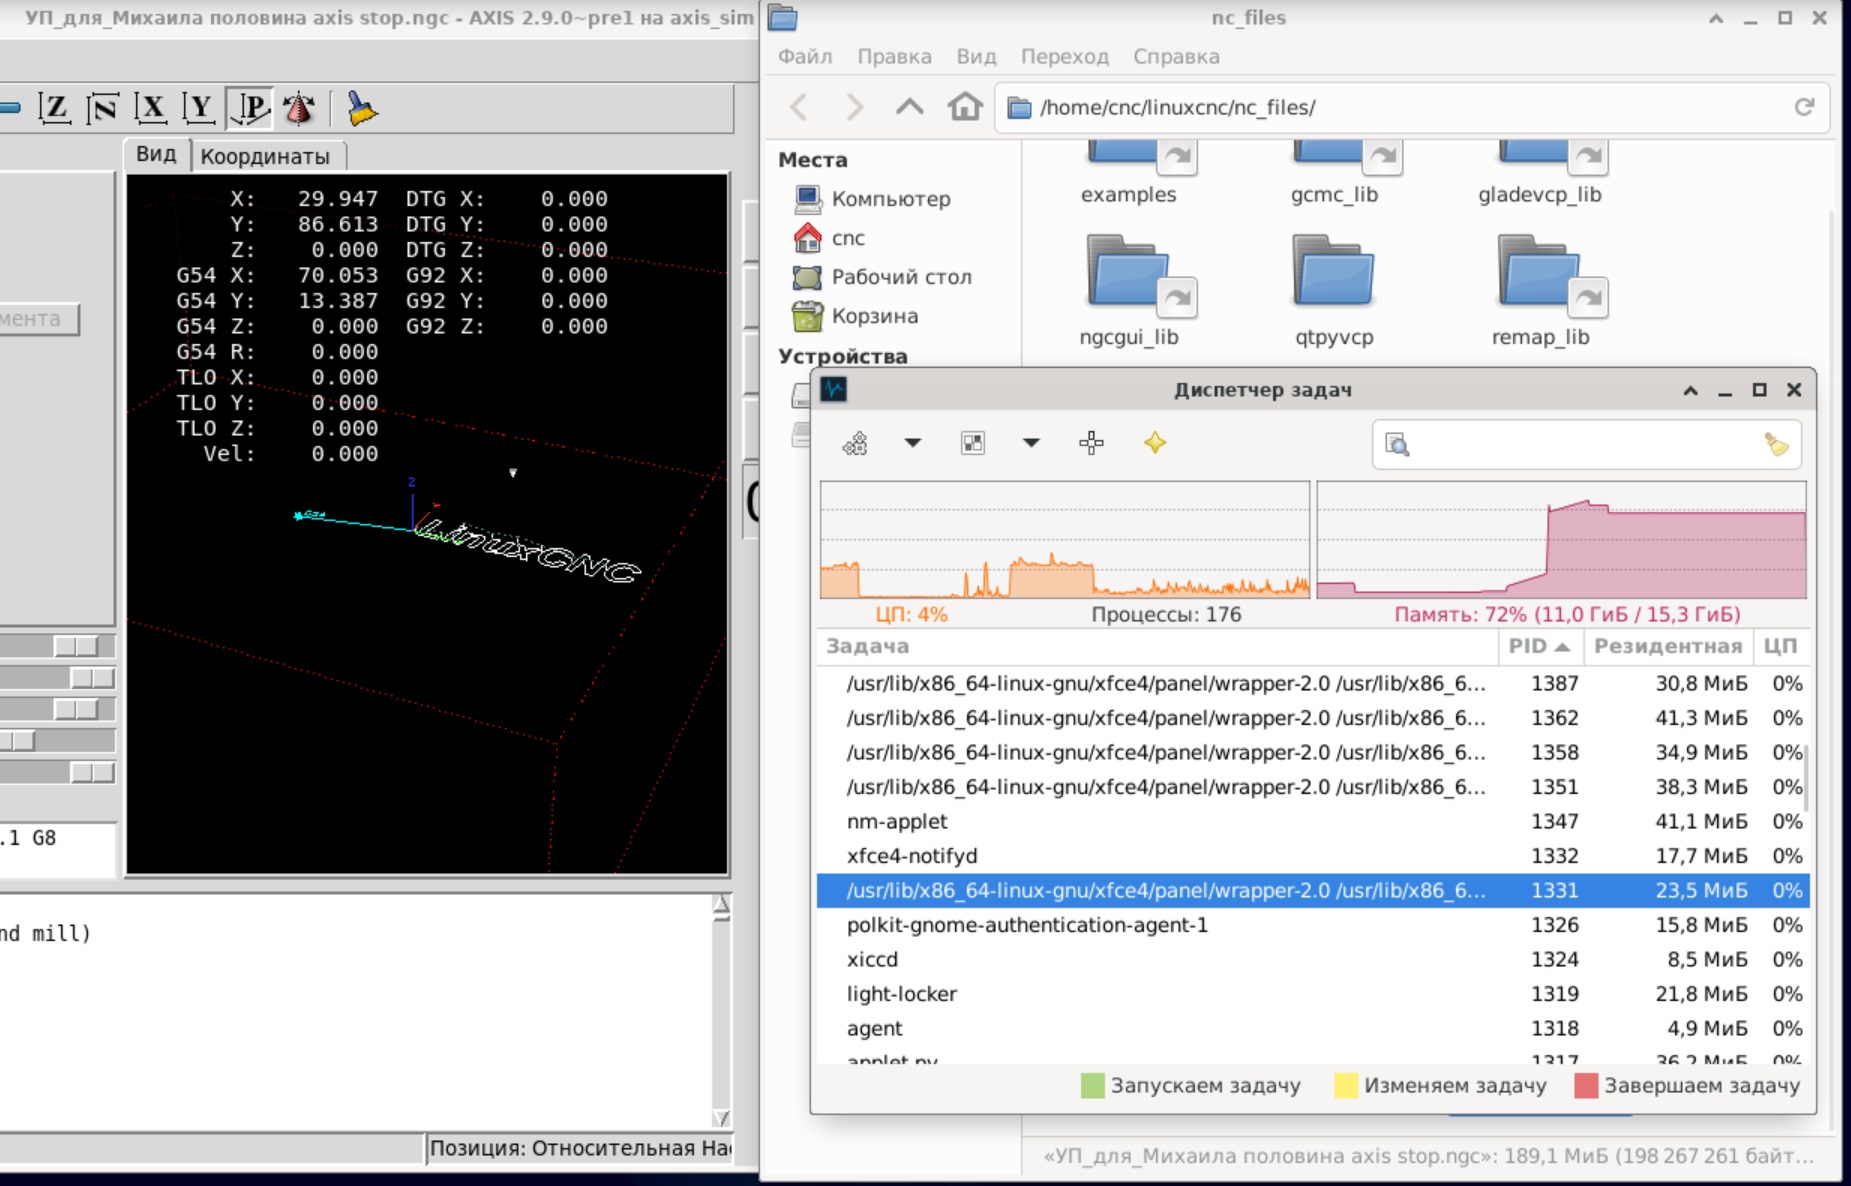
Task: Click the rotated Z view icon
Action: [x=102, y=108]
